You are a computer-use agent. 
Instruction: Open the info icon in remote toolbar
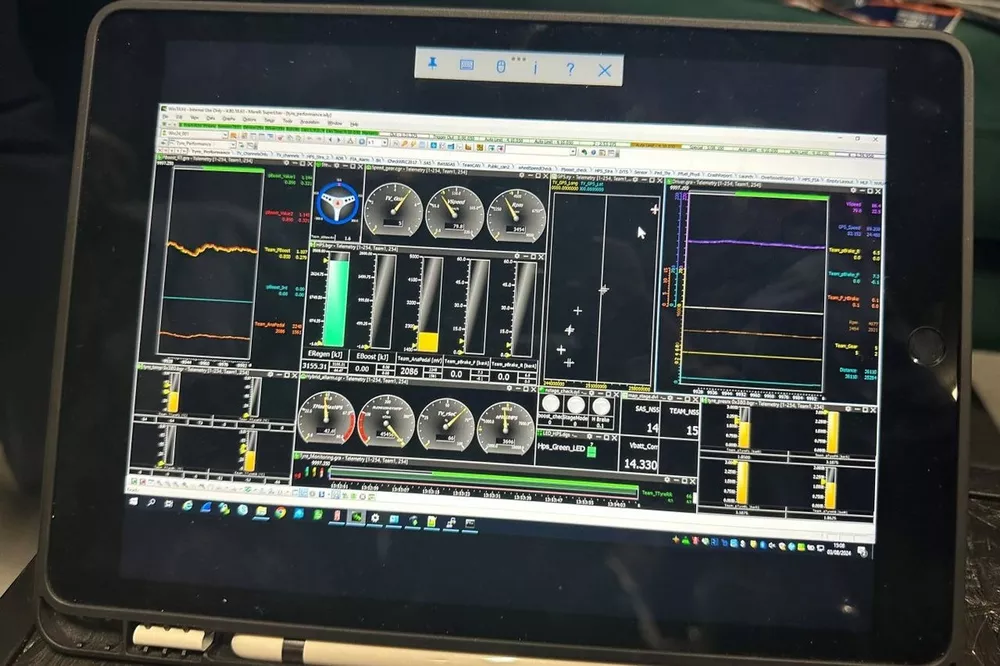pyautogui.click(x=536, y=68)
